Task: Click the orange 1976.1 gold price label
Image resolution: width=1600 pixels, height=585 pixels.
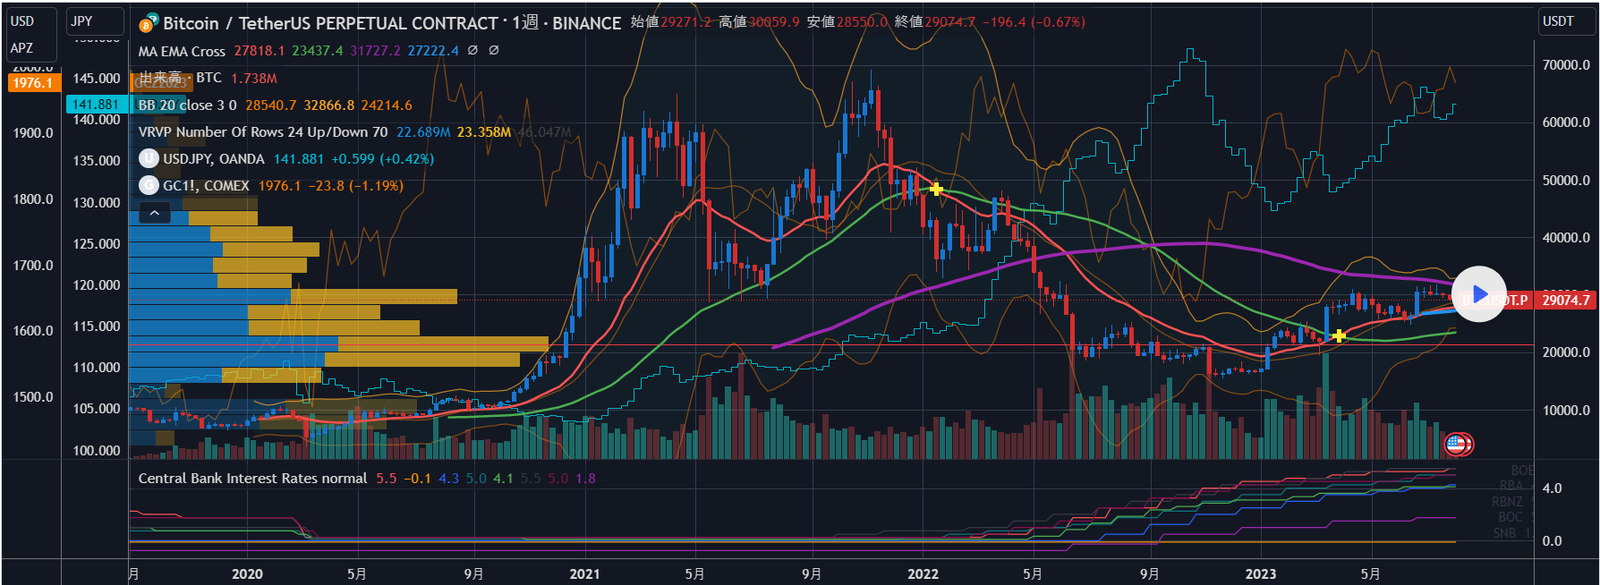Action: coord(32,83)
